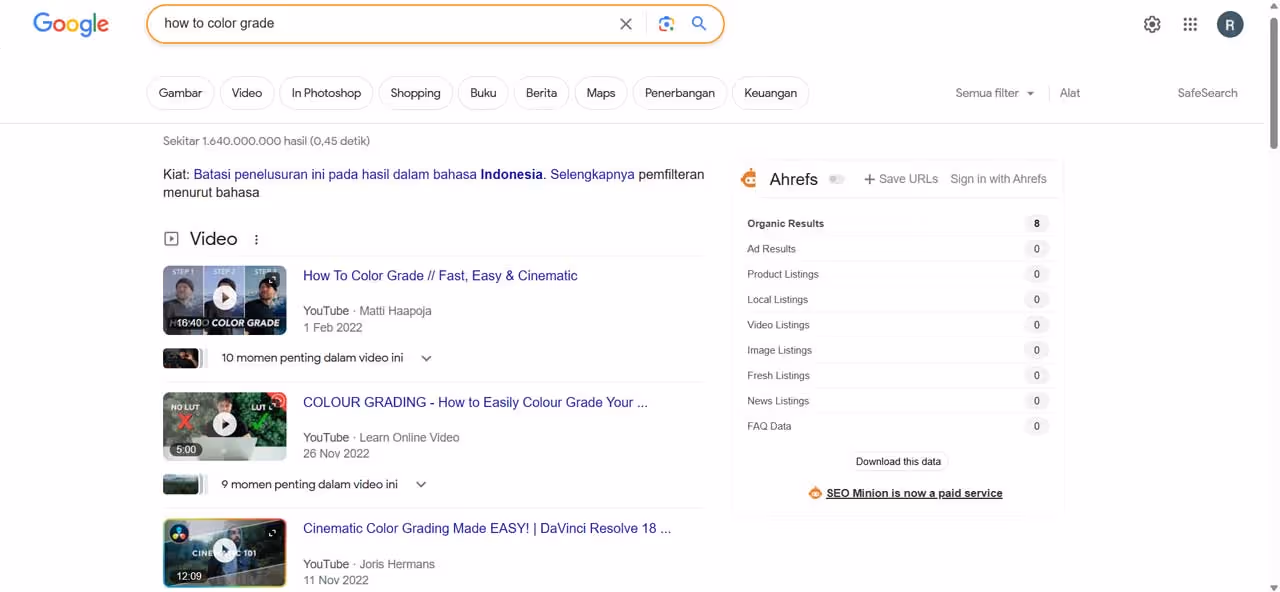Click the Selengkapnya link
The width and height of the screenshot is (1280, 592).
point(592,174)
